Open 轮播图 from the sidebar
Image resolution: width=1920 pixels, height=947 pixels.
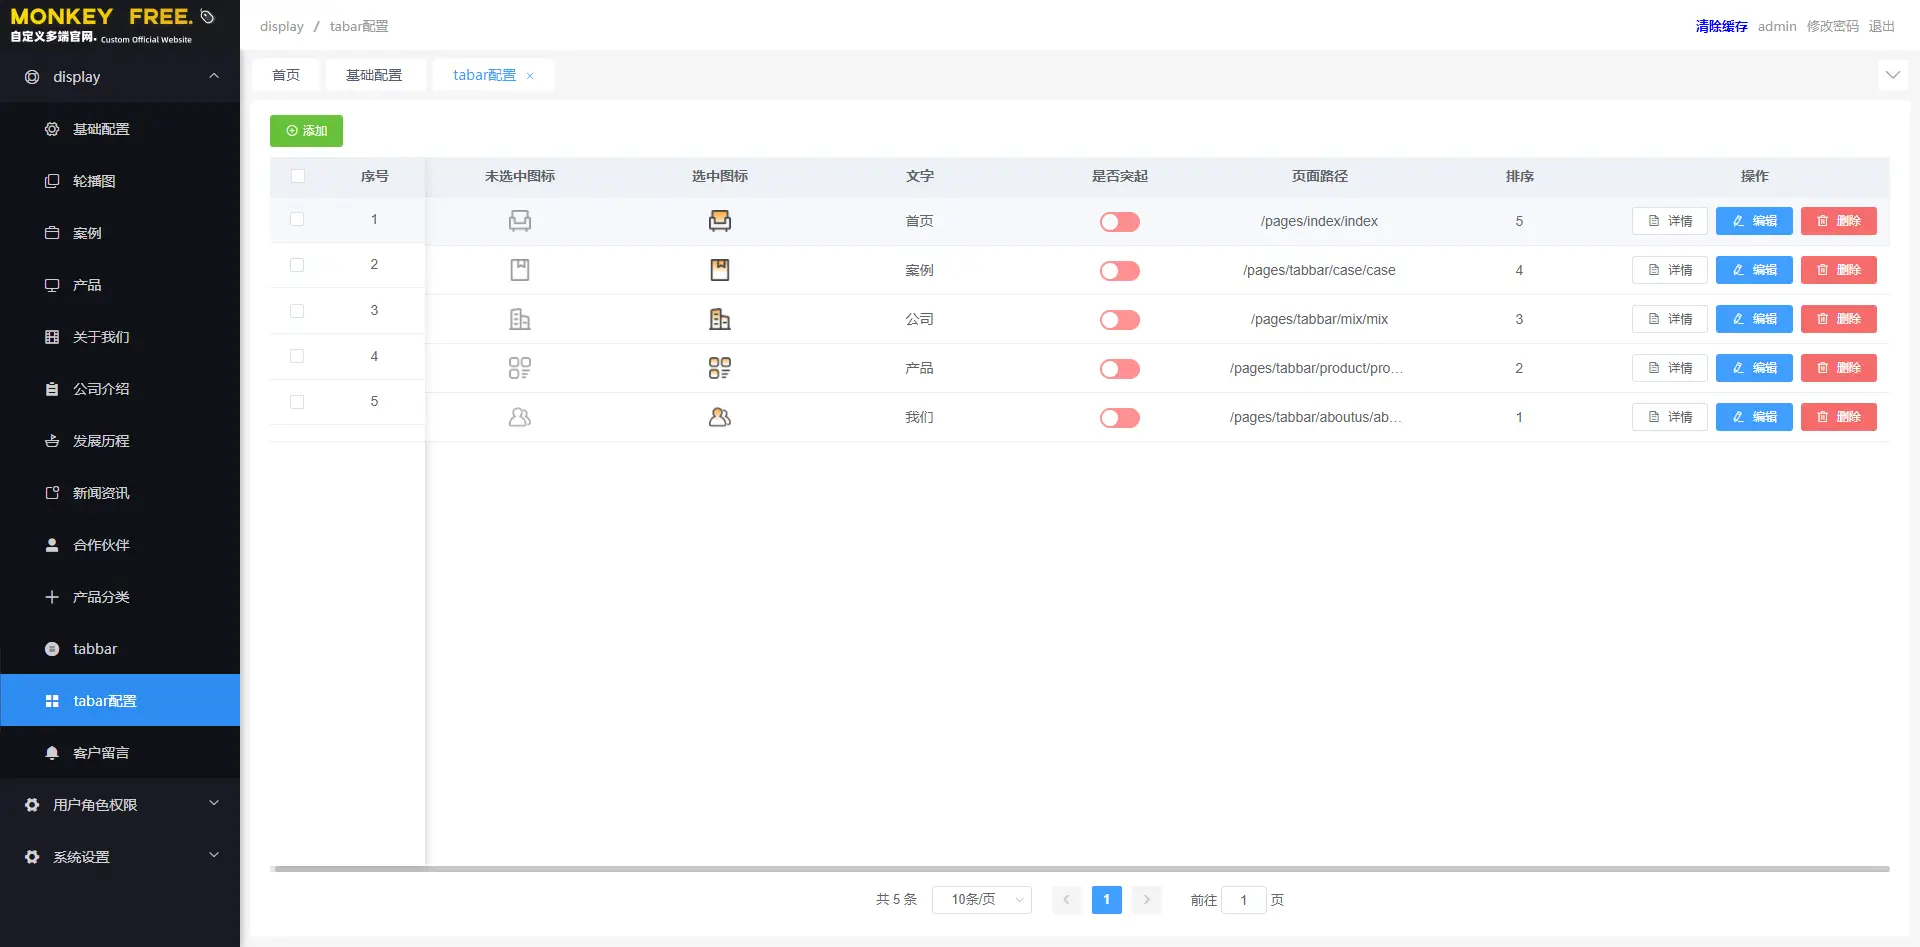coord(94,181)
